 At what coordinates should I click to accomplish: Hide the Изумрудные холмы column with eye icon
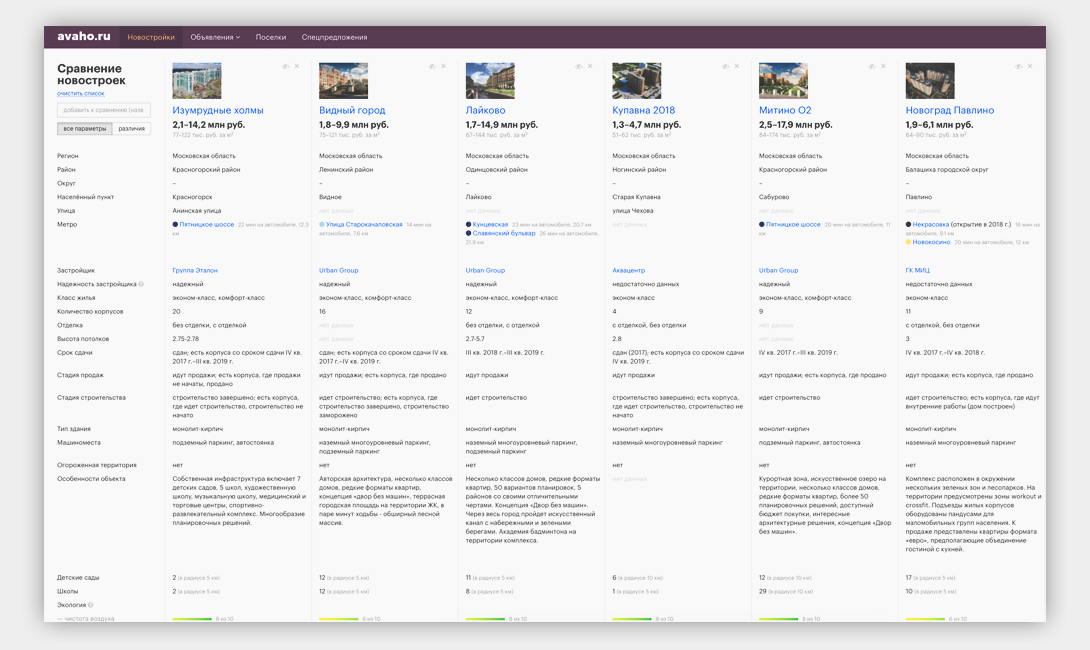click(x=285, y=67)
